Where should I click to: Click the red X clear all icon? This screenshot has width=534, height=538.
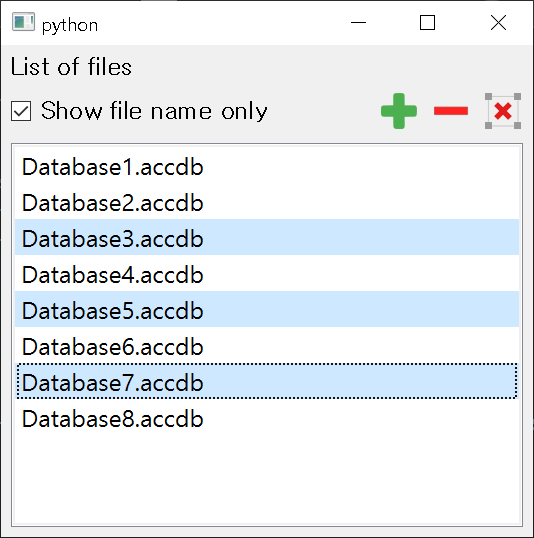coord(503,111)
